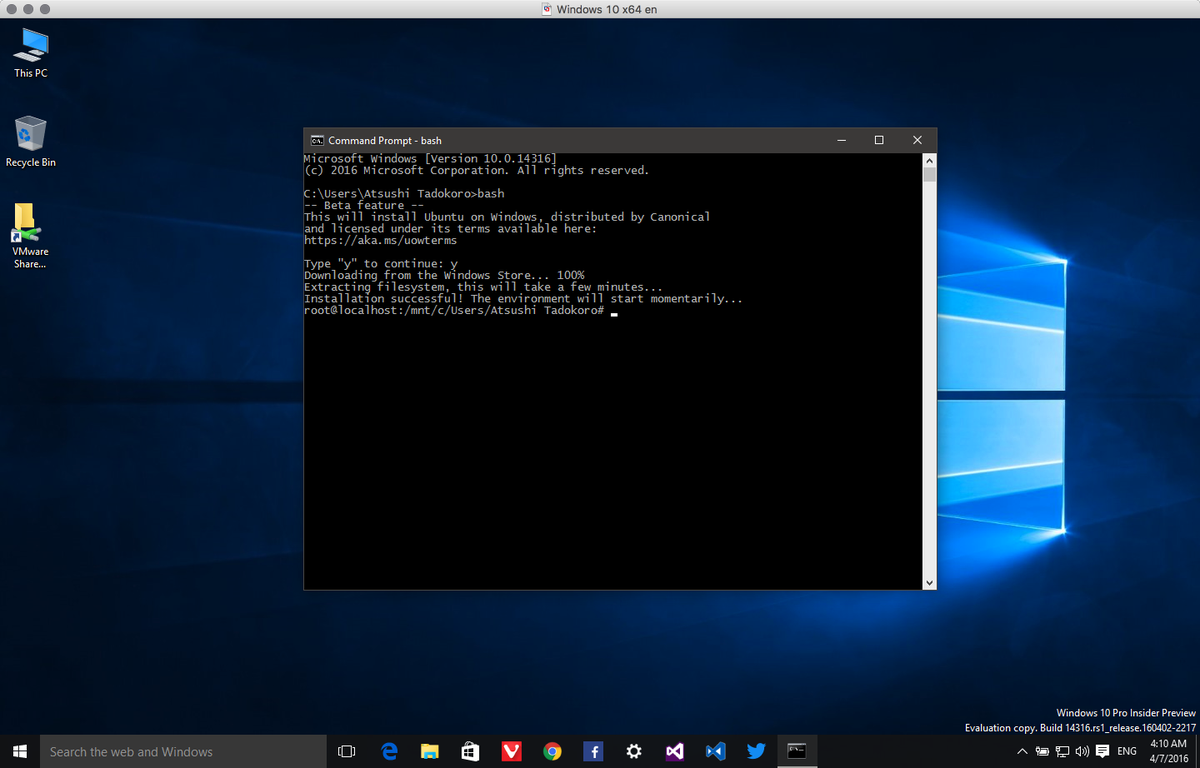
Task: Click the 'Installation successful!' console line
Action: point(523,299)
